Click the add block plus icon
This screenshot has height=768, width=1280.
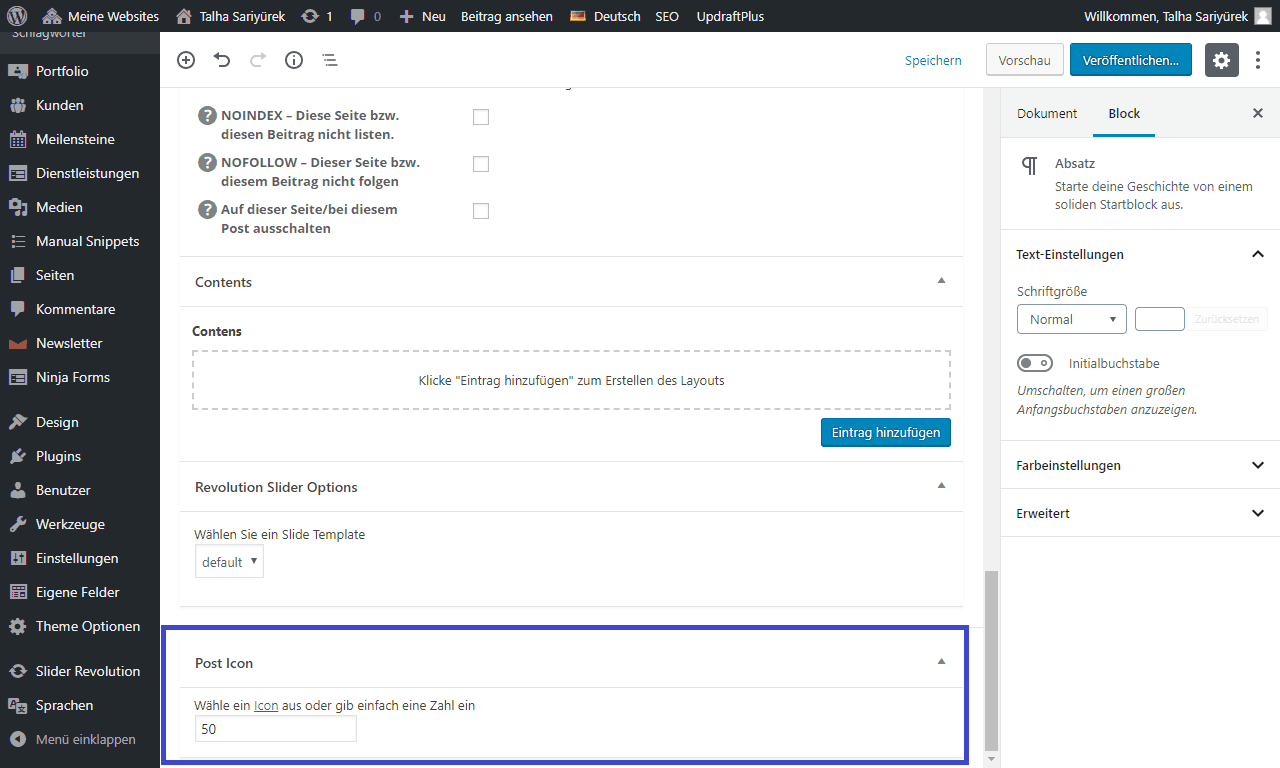coord(186,60)
